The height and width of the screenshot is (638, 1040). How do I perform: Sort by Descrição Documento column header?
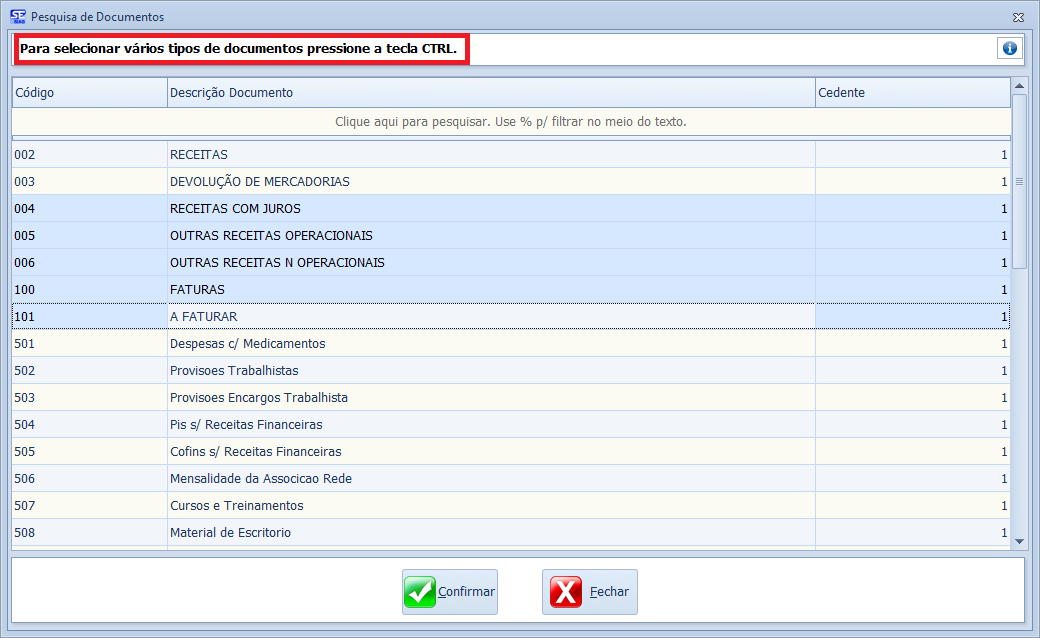point(490,93)
